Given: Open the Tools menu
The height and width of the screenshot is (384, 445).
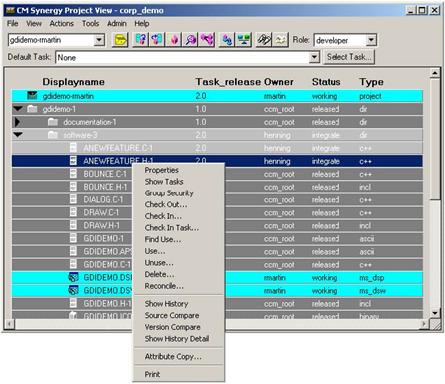Looking at the screenshot, I should coord(91,24).
